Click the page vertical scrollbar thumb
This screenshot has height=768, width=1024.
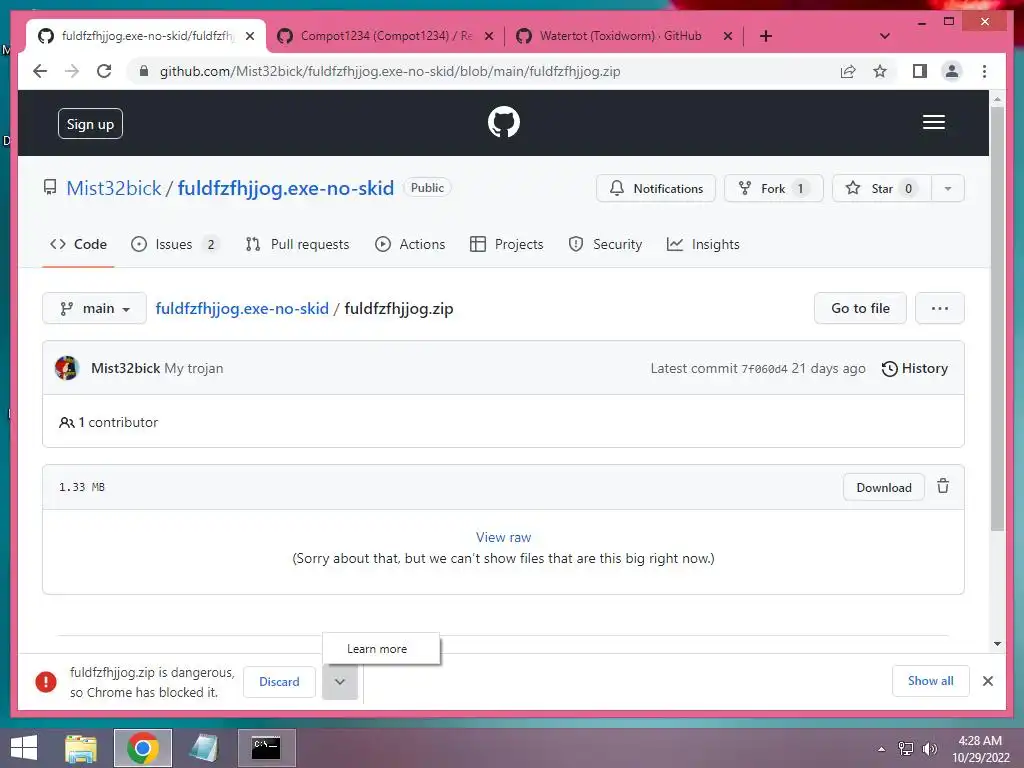997,317
